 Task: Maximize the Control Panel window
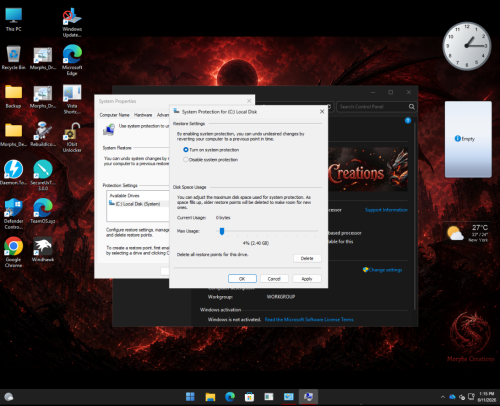click(391, 92)
